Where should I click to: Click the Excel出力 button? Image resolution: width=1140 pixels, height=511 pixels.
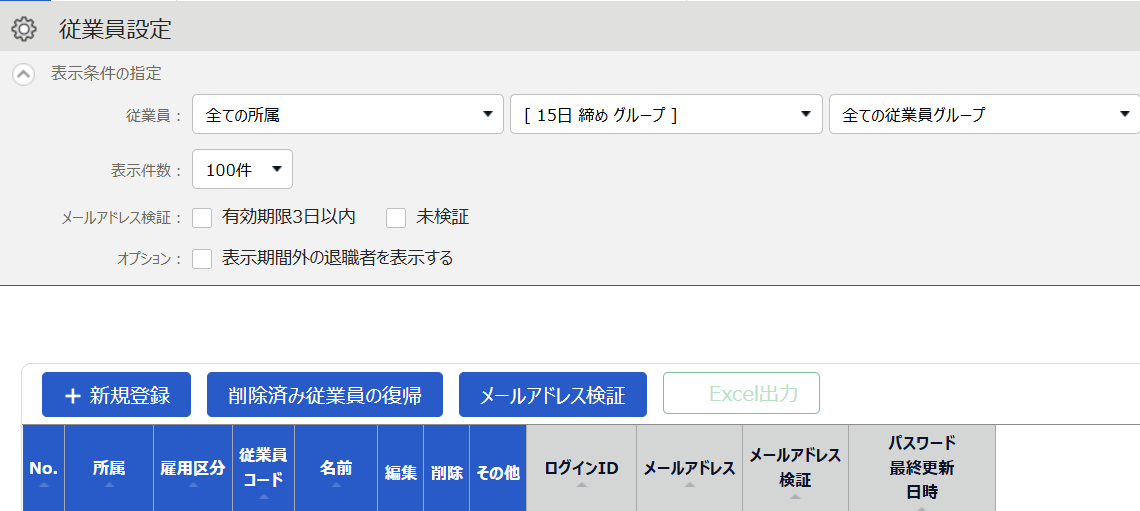[742, 393]
